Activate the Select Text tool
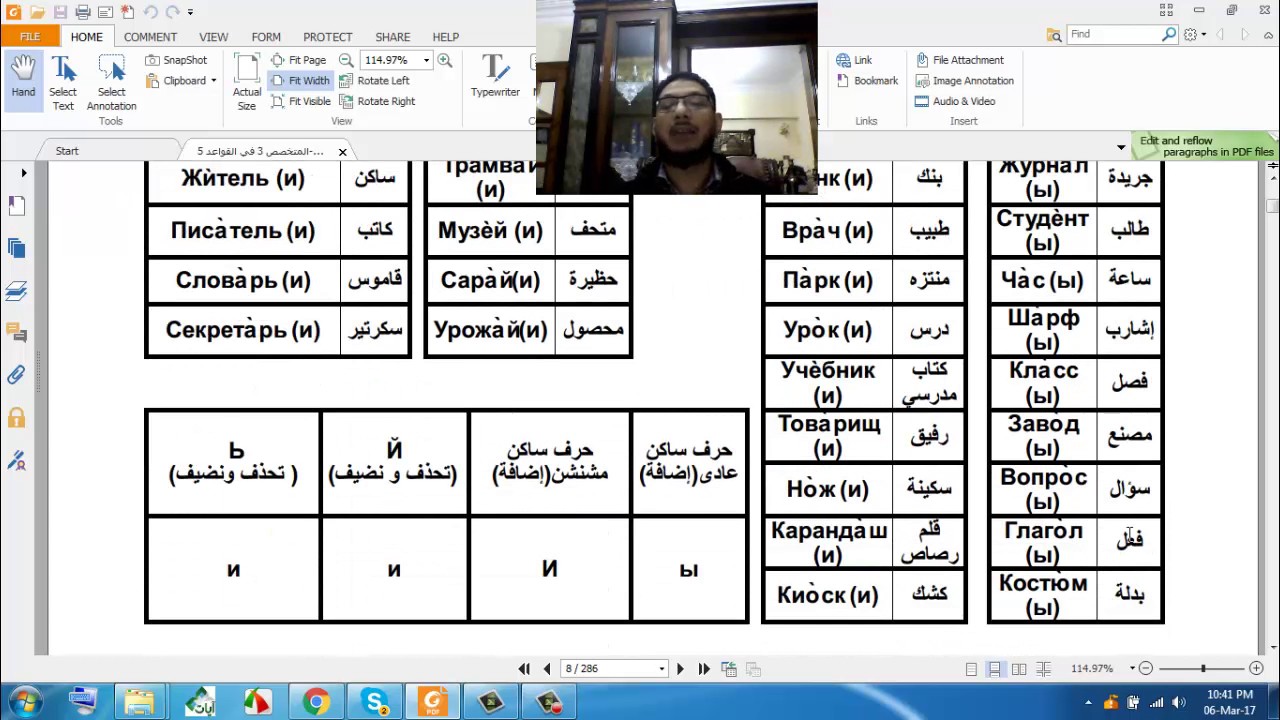Image resolution: width=1280 pixels, height=720 pixels. [x=63, y=80]
